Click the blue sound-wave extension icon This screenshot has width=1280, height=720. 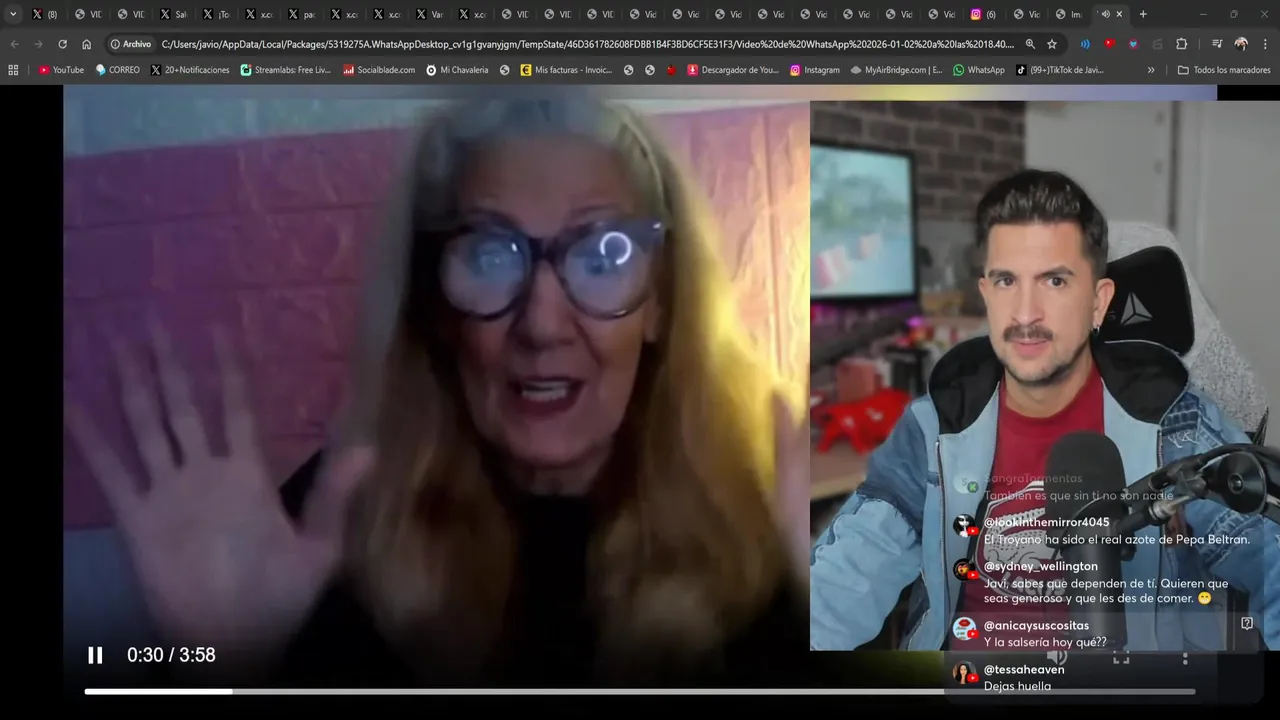[1085, 44]
